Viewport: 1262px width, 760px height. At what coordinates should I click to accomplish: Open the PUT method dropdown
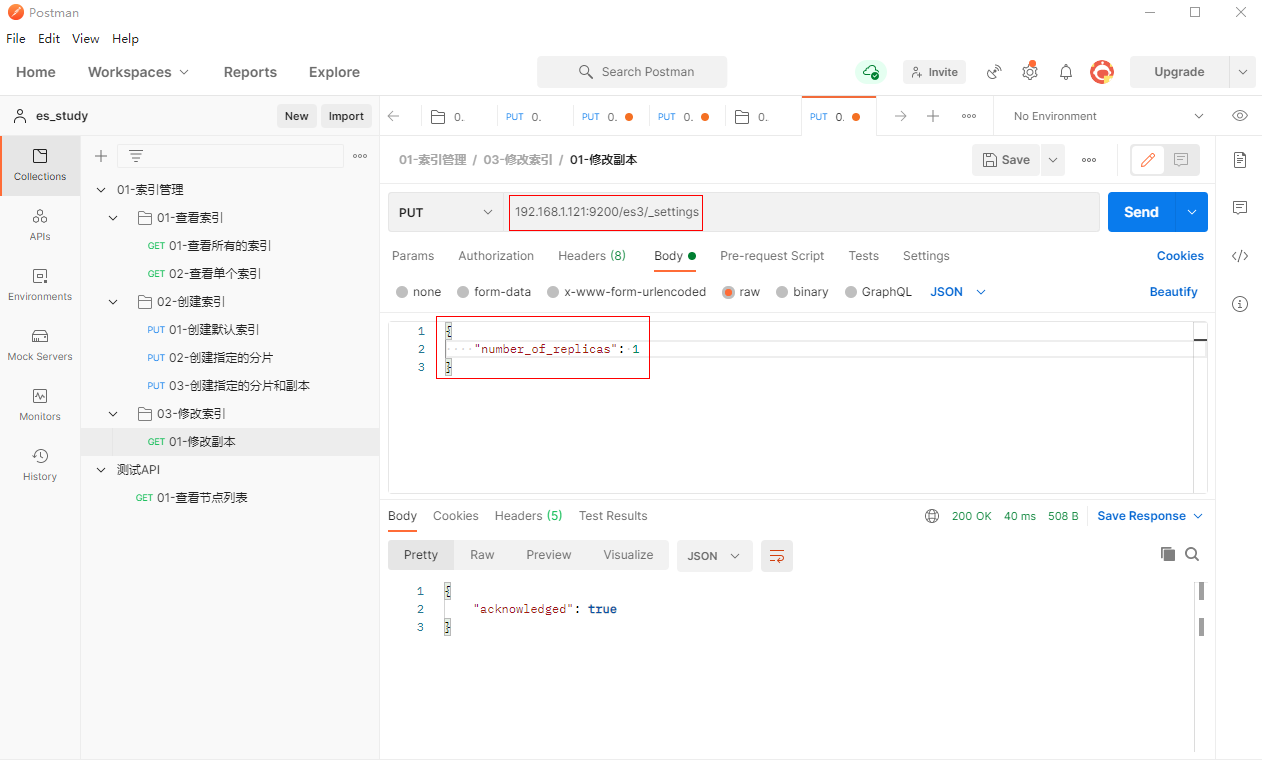[x=446, y=212]
